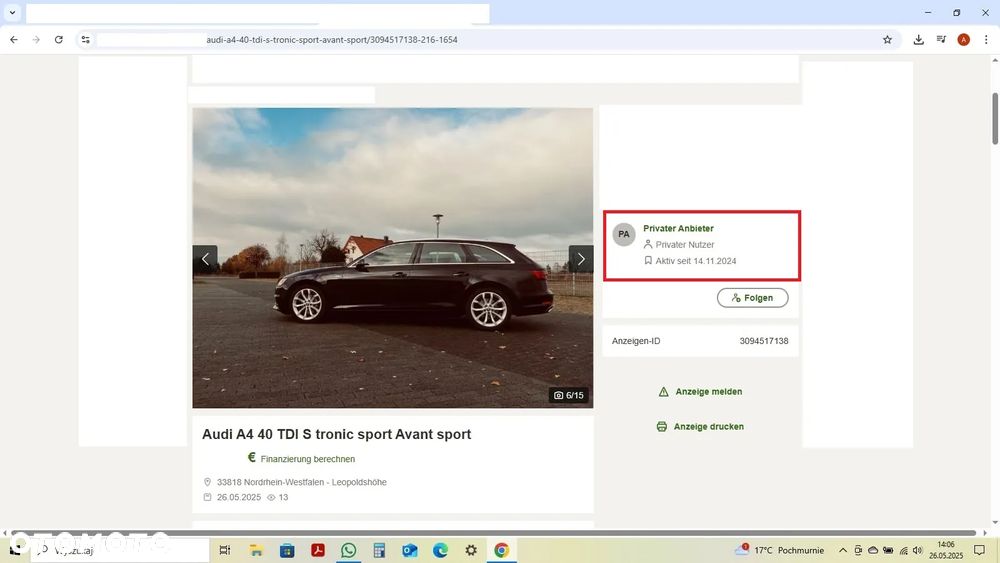The height and width of the screenshot is (563, 1000).
Task: Show the previous car photo
Action: [205, 259]
